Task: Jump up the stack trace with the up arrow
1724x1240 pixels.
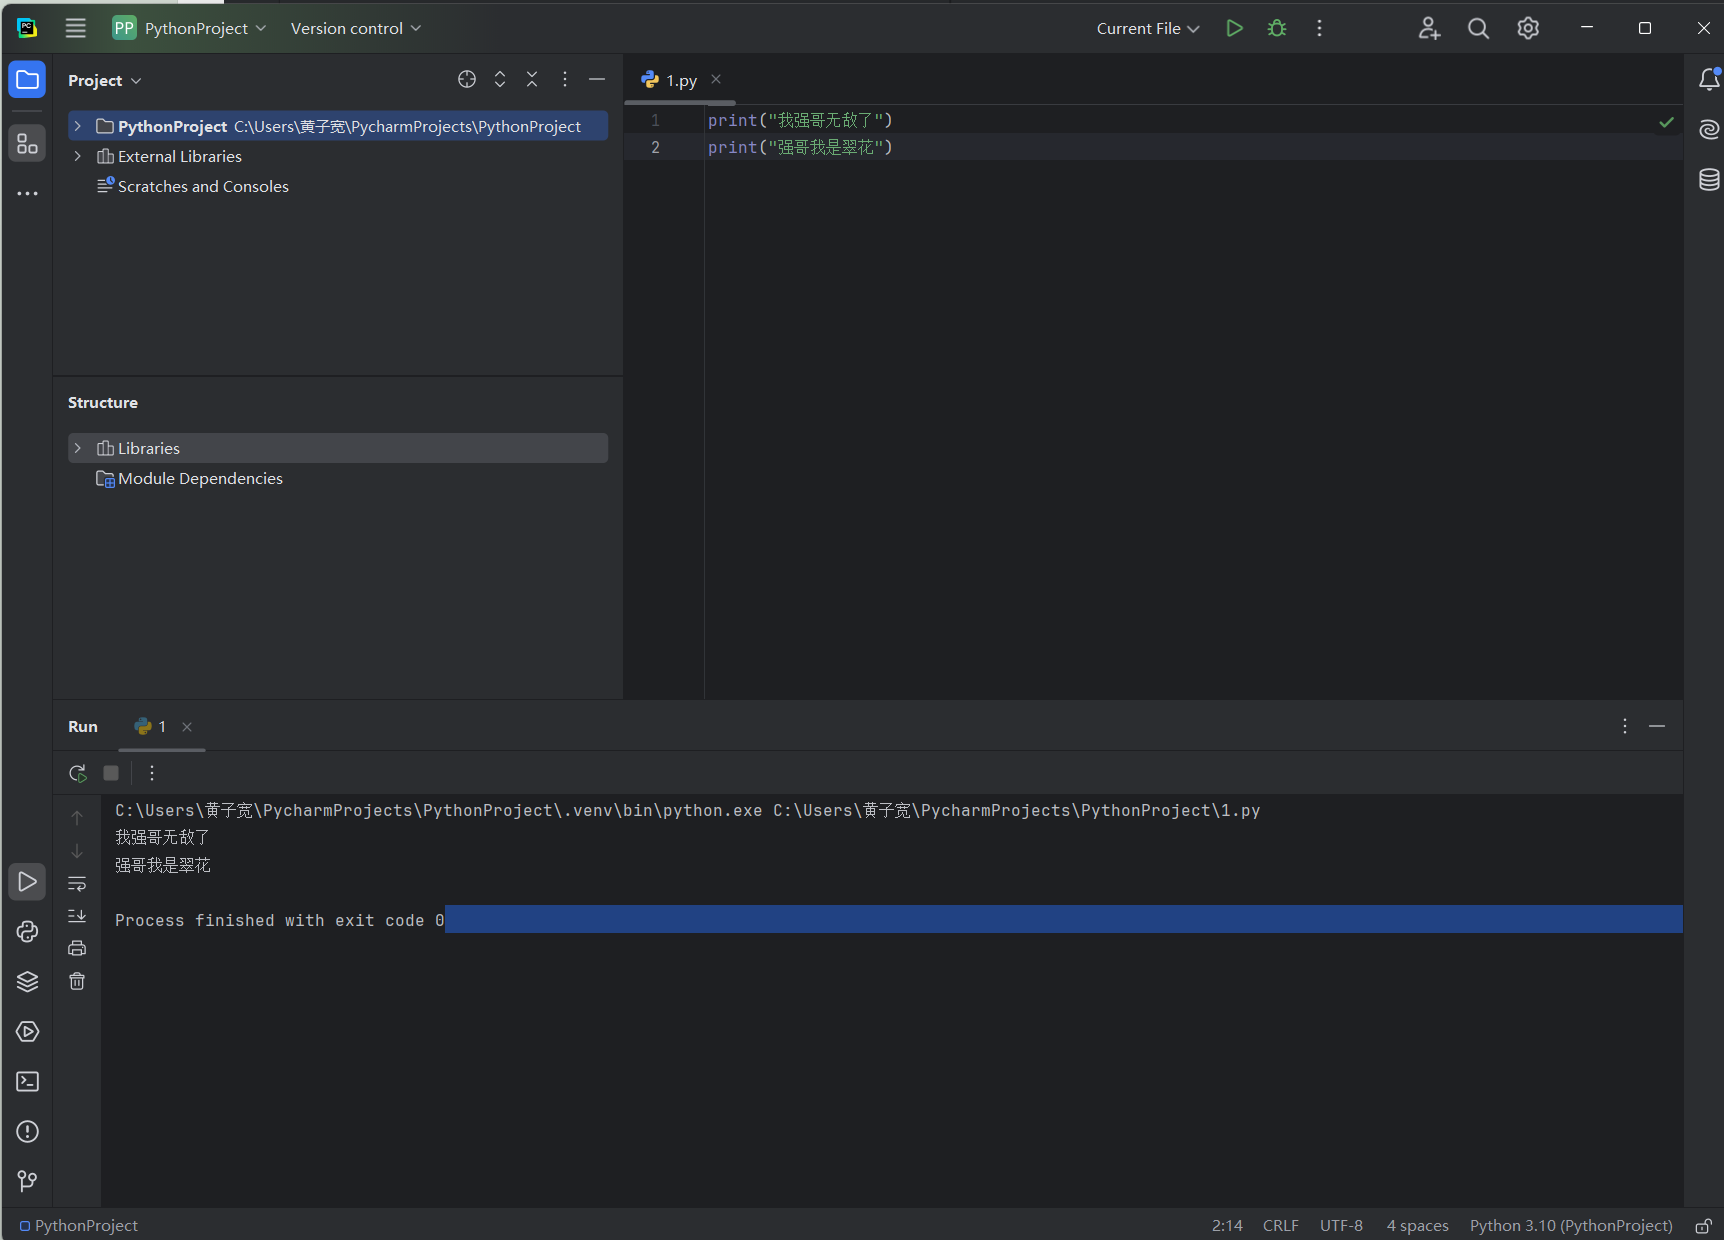Action: [77, 818]
